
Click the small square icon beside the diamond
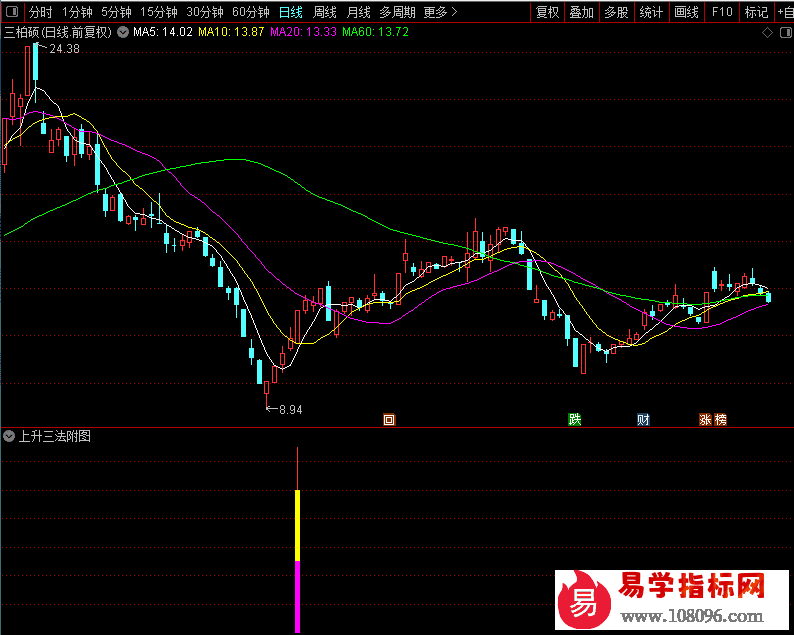pos(783,32)
